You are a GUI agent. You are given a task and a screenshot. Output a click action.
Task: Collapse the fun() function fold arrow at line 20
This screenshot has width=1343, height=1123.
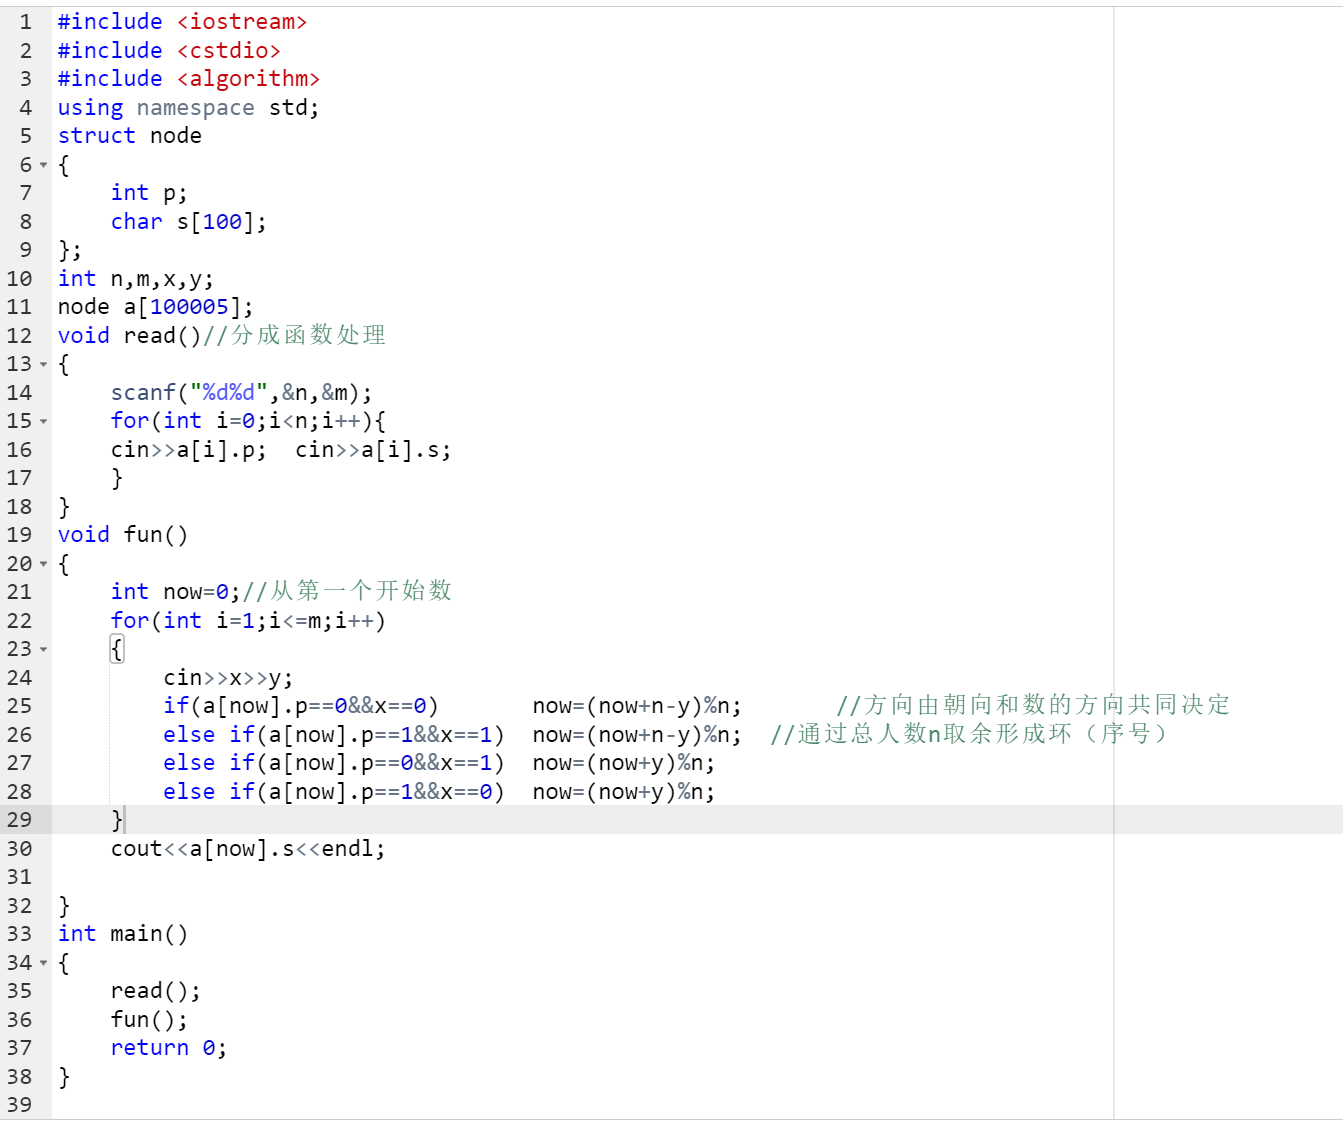43,564
